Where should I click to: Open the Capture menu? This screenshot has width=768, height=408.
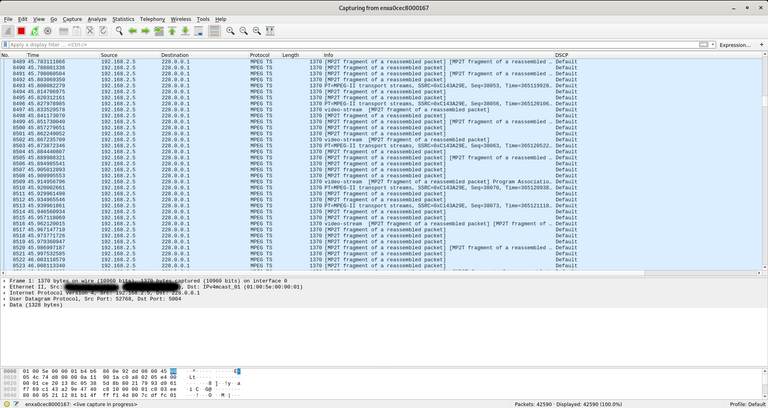pos(72,19)
